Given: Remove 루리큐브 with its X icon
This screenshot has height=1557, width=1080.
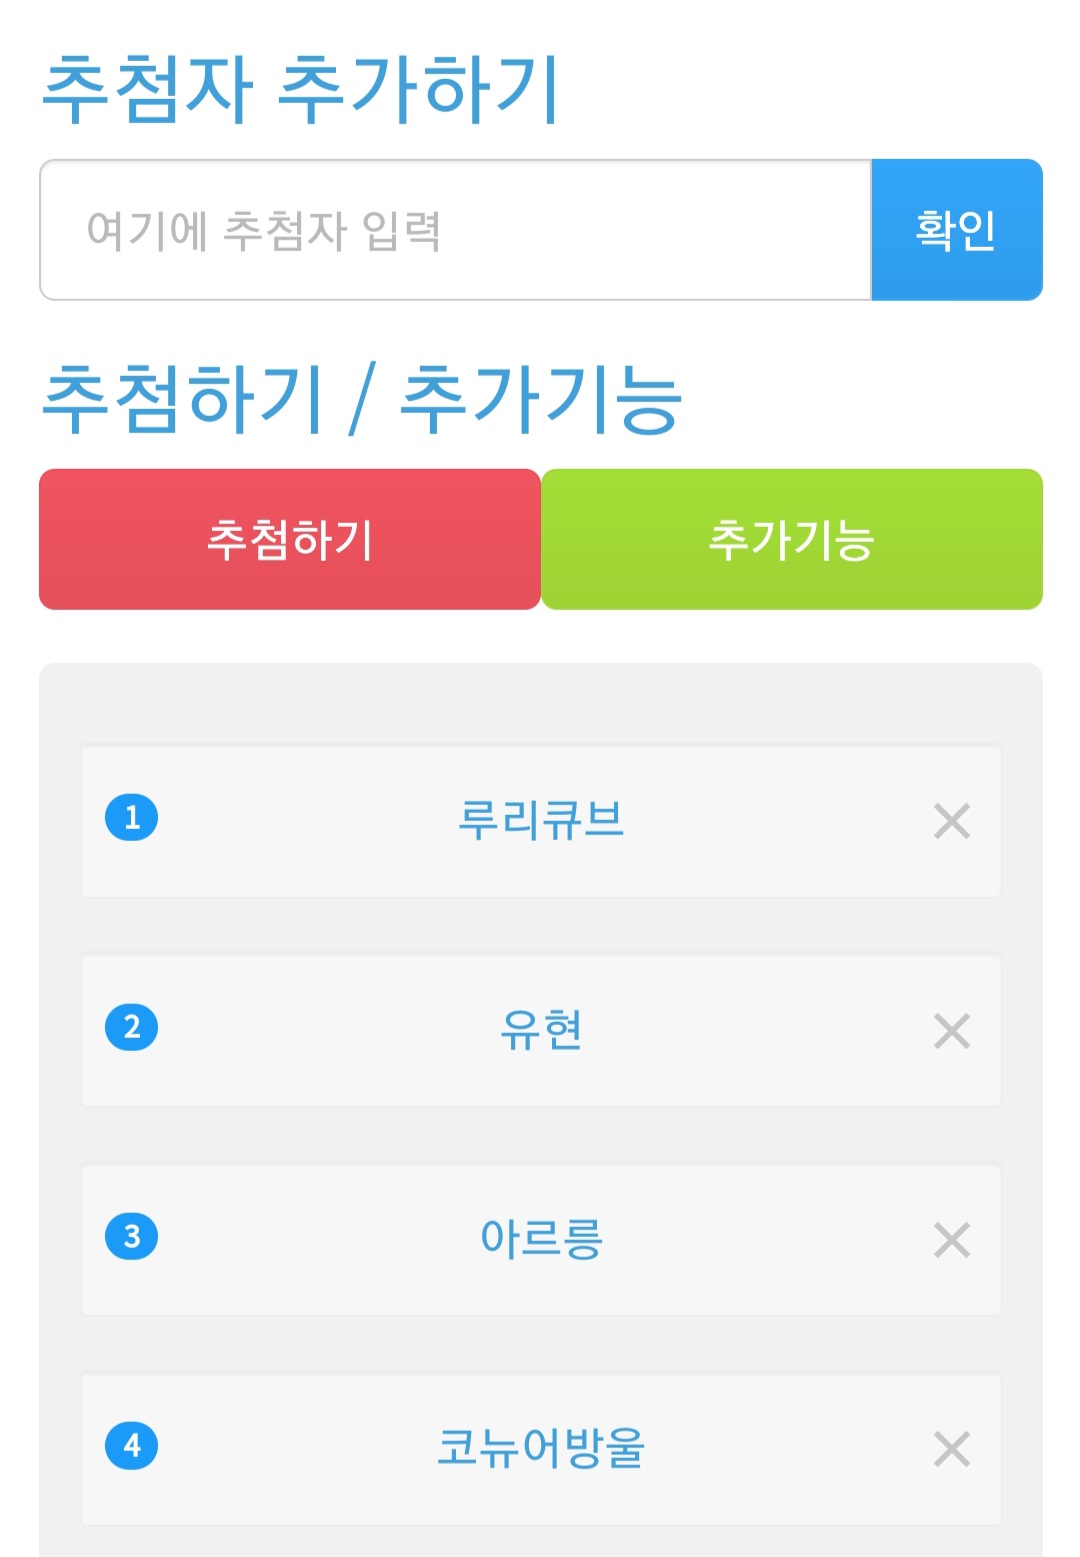Looking at the screenshot, I should [x=951, y=821].
